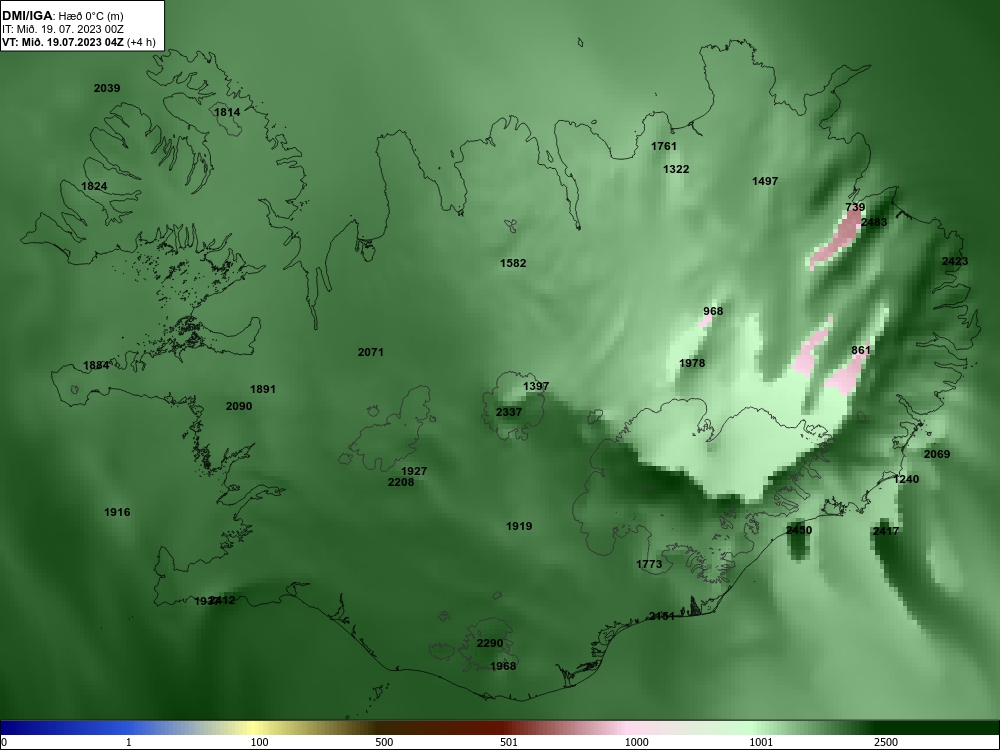Click the color scale label 500
1000x750 pixels.
point(384,742)
